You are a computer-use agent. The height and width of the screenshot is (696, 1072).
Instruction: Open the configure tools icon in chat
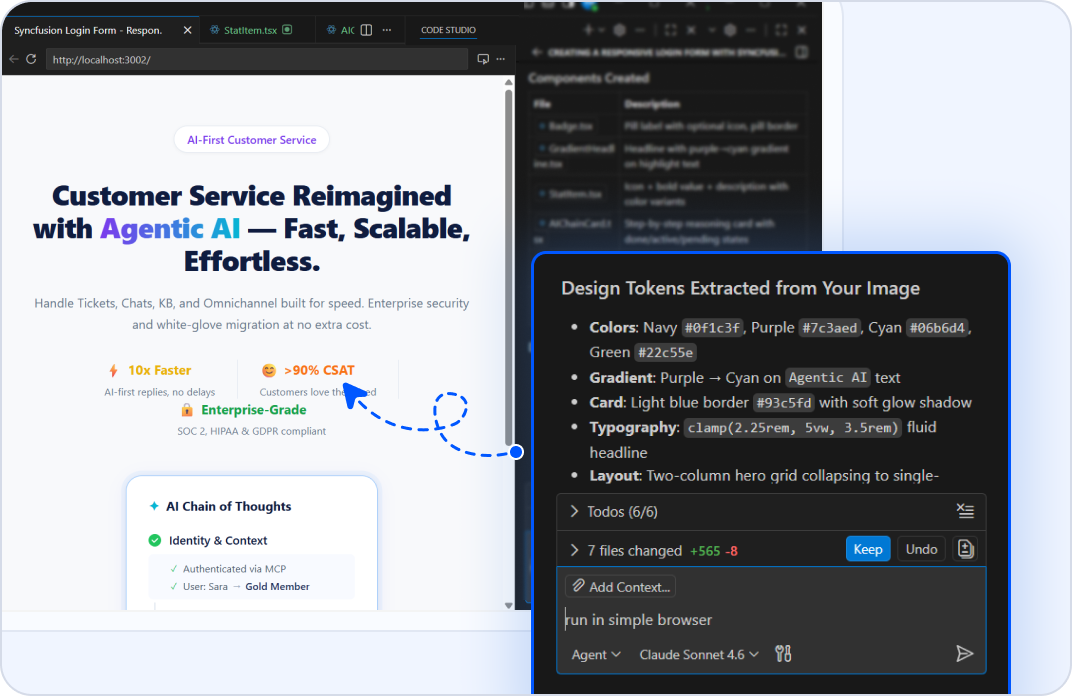pyautogui.click(x=783, y=654)
